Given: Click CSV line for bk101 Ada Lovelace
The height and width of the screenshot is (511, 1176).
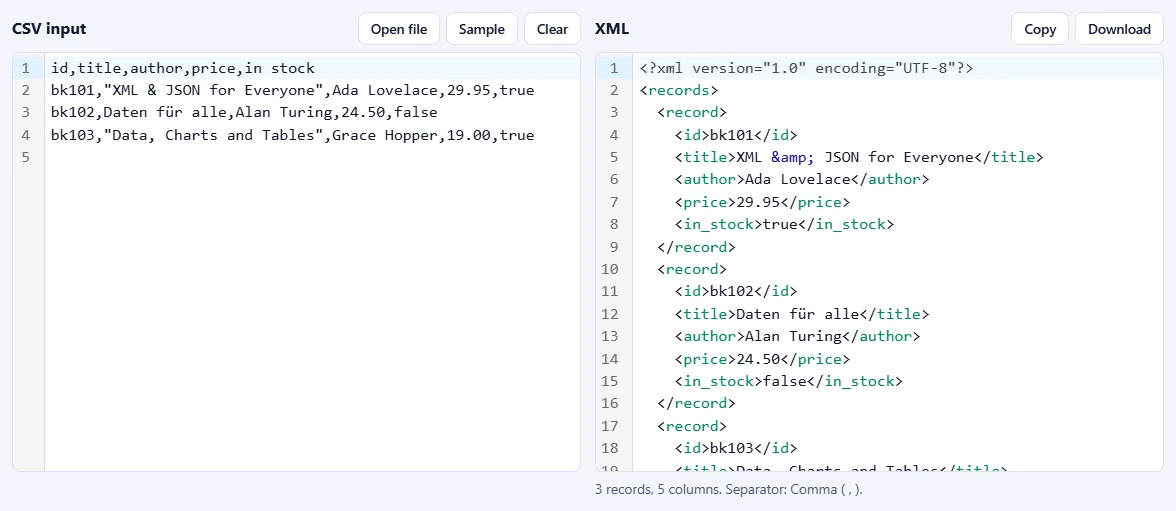Looking at the screenshot, I should (x=292, y=91).
